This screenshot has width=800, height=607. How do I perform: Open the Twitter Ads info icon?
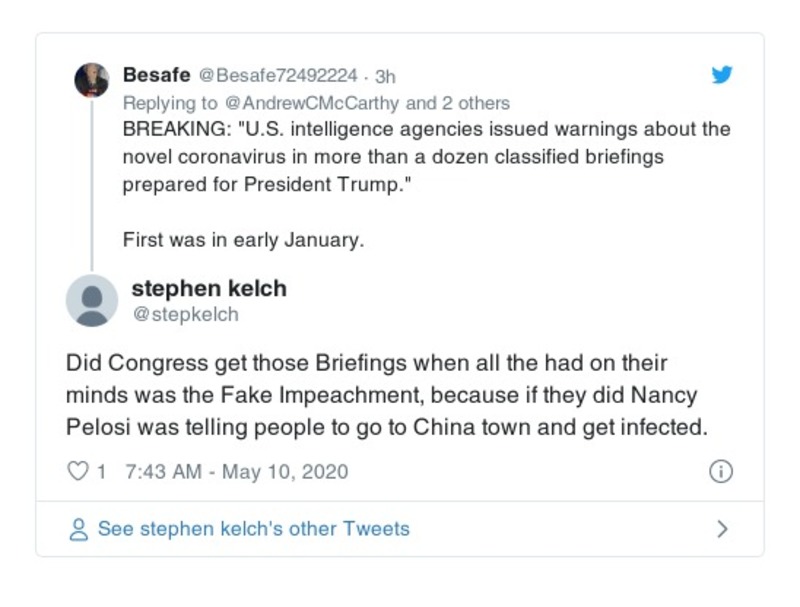pyautogui.click(x=720, y=471)
